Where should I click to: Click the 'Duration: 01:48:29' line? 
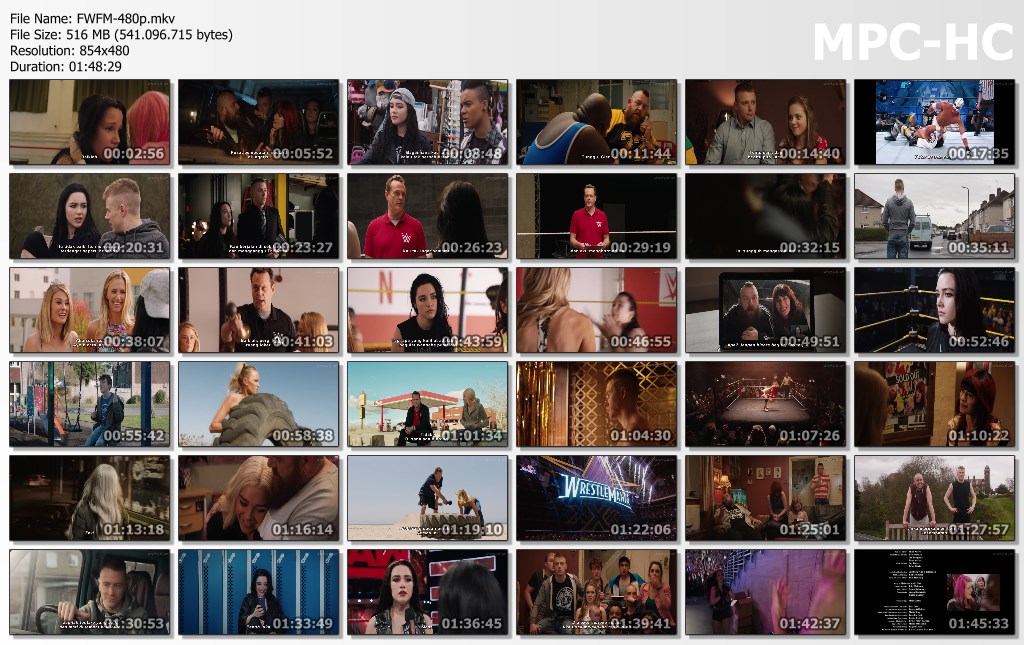[x=65, y=67]
